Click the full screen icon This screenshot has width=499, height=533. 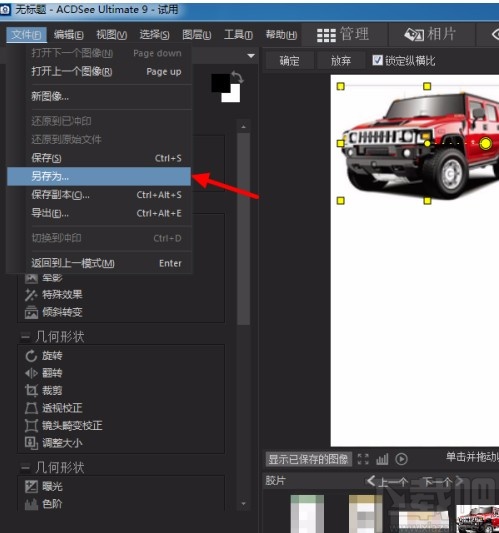[363, 459]
